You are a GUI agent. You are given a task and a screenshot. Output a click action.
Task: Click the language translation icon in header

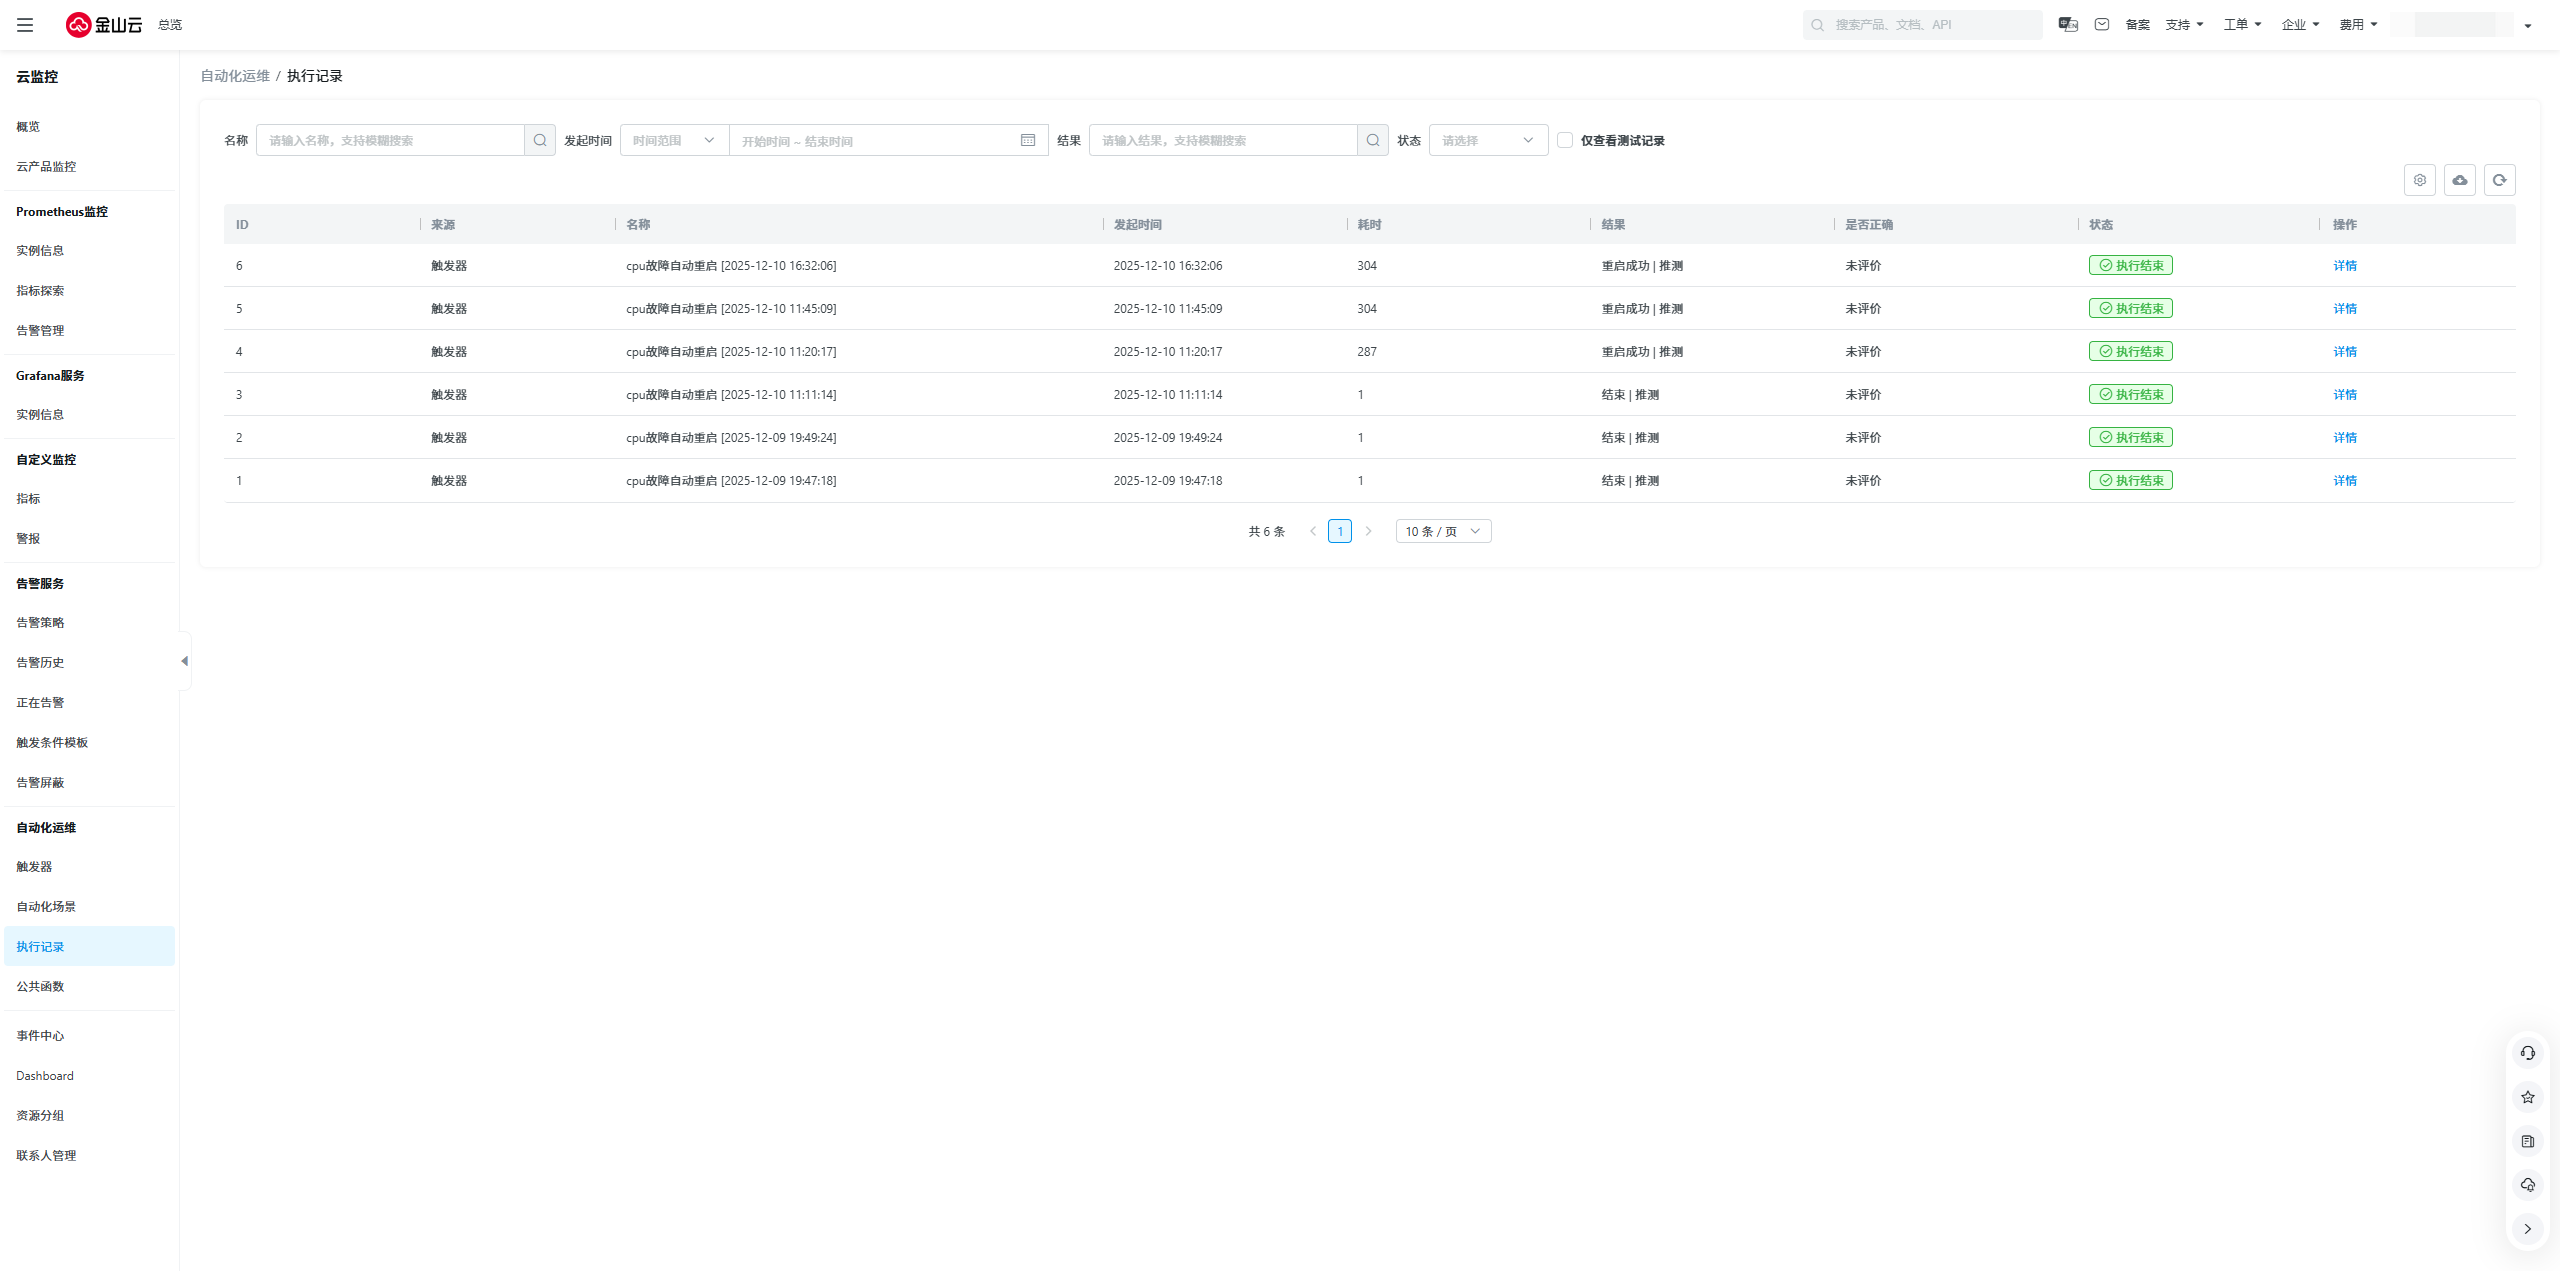(x=2068, y=25)
